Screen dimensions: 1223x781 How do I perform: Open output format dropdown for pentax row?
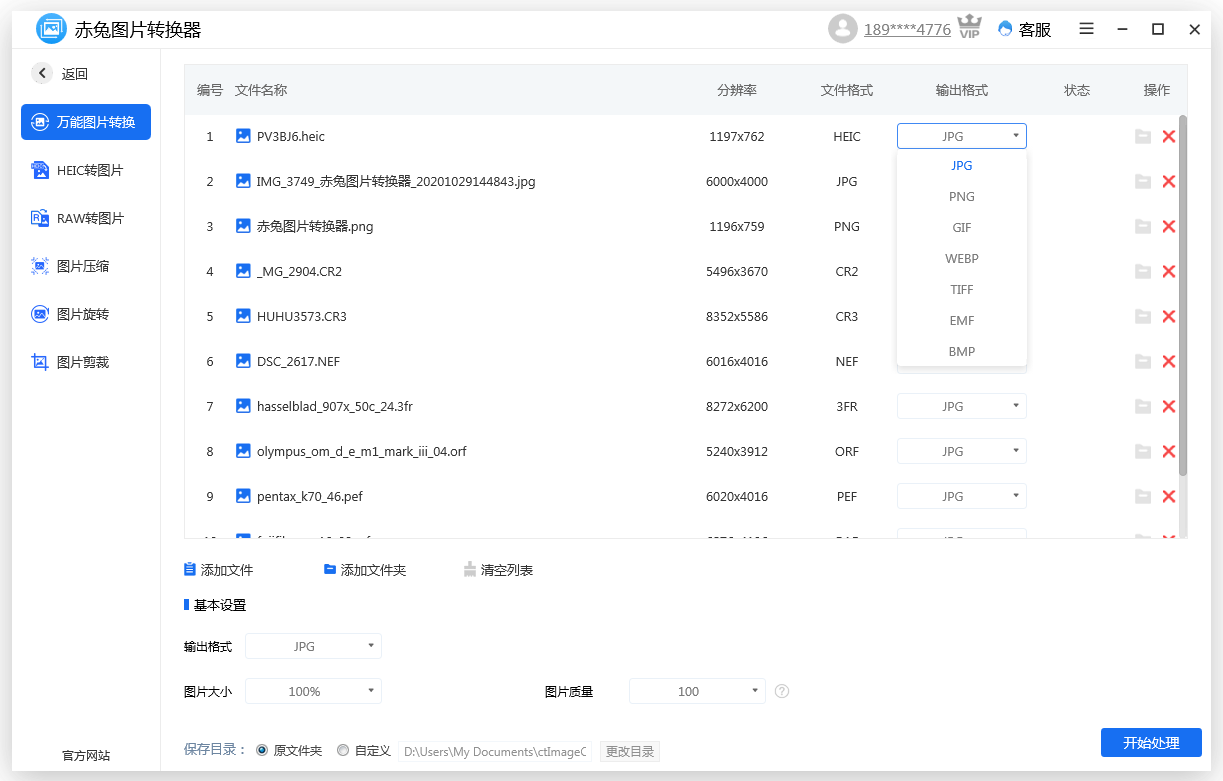(962, 496)
